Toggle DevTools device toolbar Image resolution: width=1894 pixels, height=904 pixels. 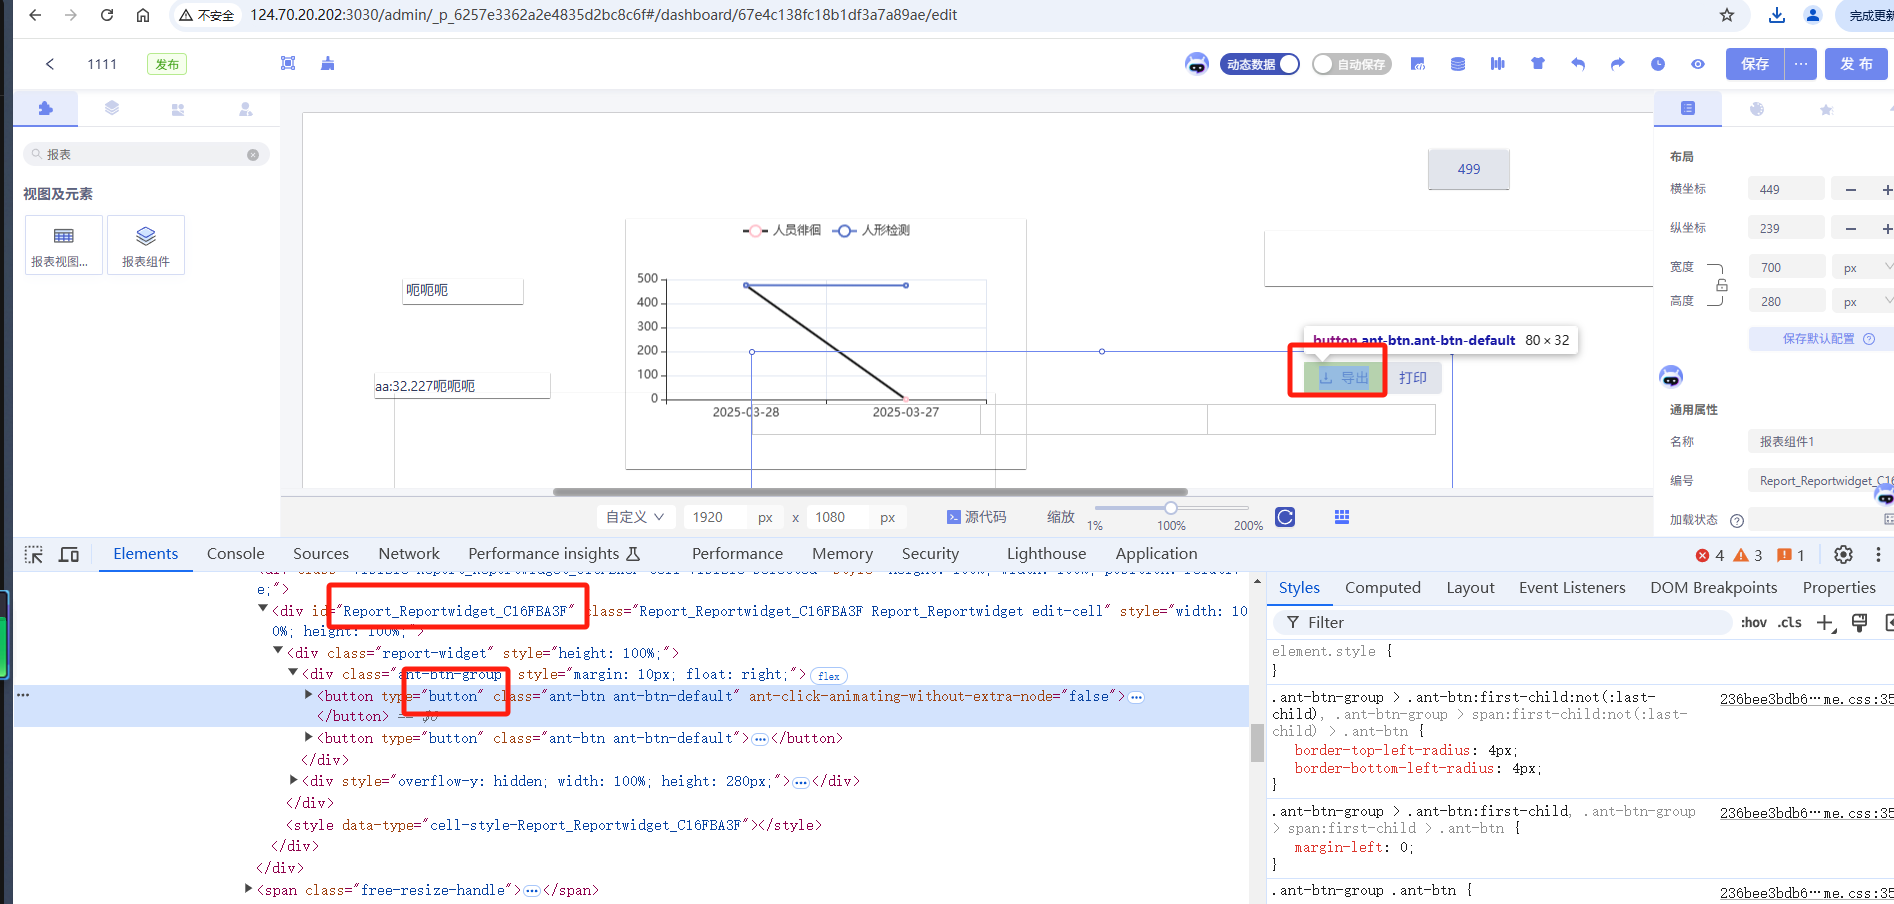69,554
